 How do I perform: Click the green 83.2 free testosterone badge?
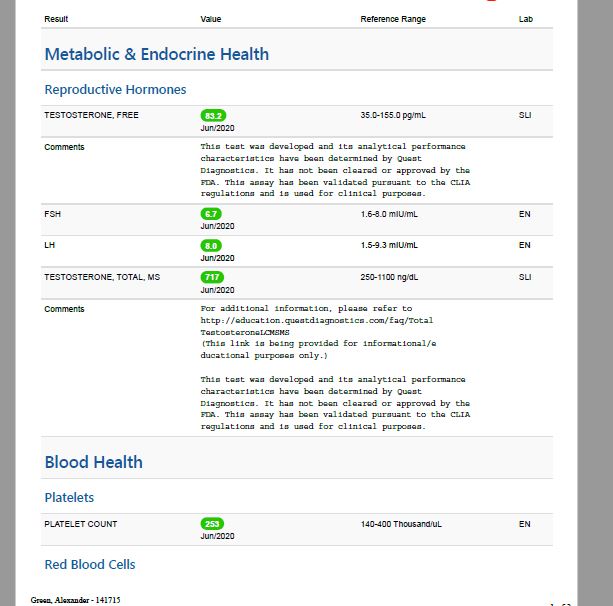coord(213,116)
